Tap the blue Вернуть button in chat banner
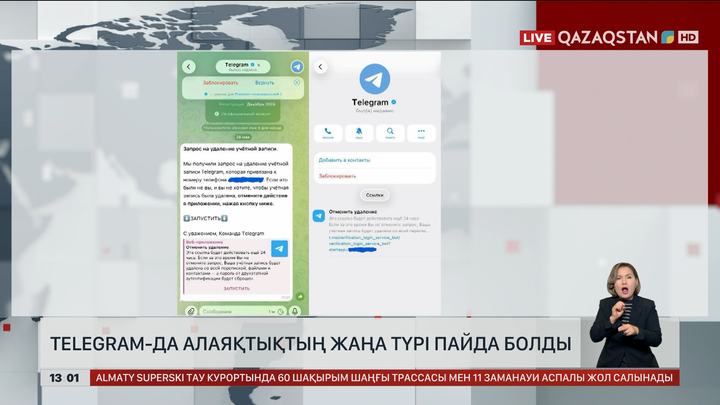This screenshot has height=405, width=720. pos(264,83)
